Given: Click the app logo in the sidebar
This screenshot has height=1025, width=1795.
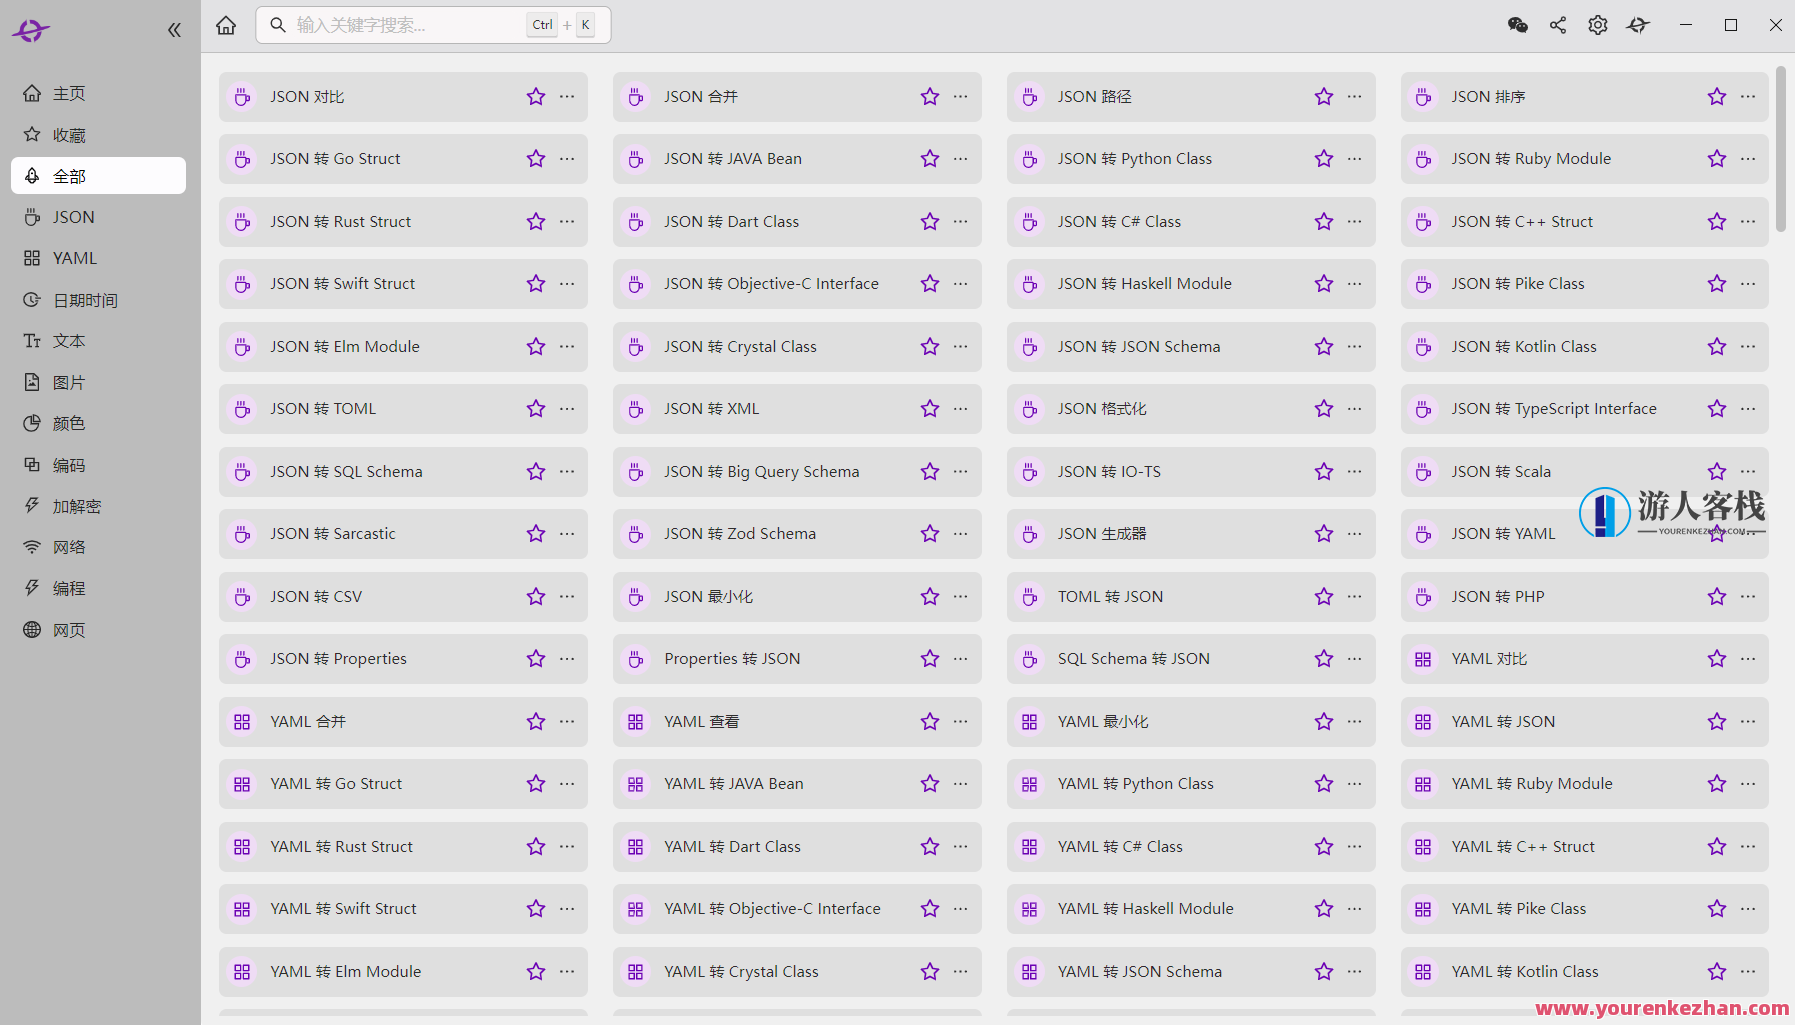Looking at the screenshot, I should coord(31,30).
